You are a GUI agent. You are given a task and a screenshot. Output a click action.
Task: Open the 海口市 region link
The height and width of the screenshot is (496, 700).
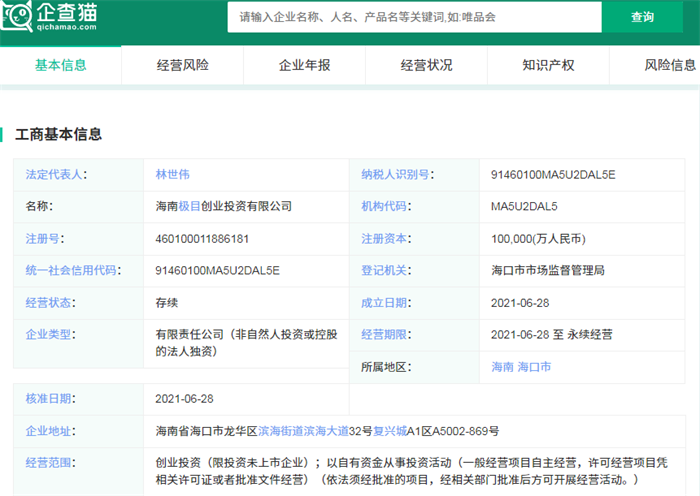(x=534, y=367)
